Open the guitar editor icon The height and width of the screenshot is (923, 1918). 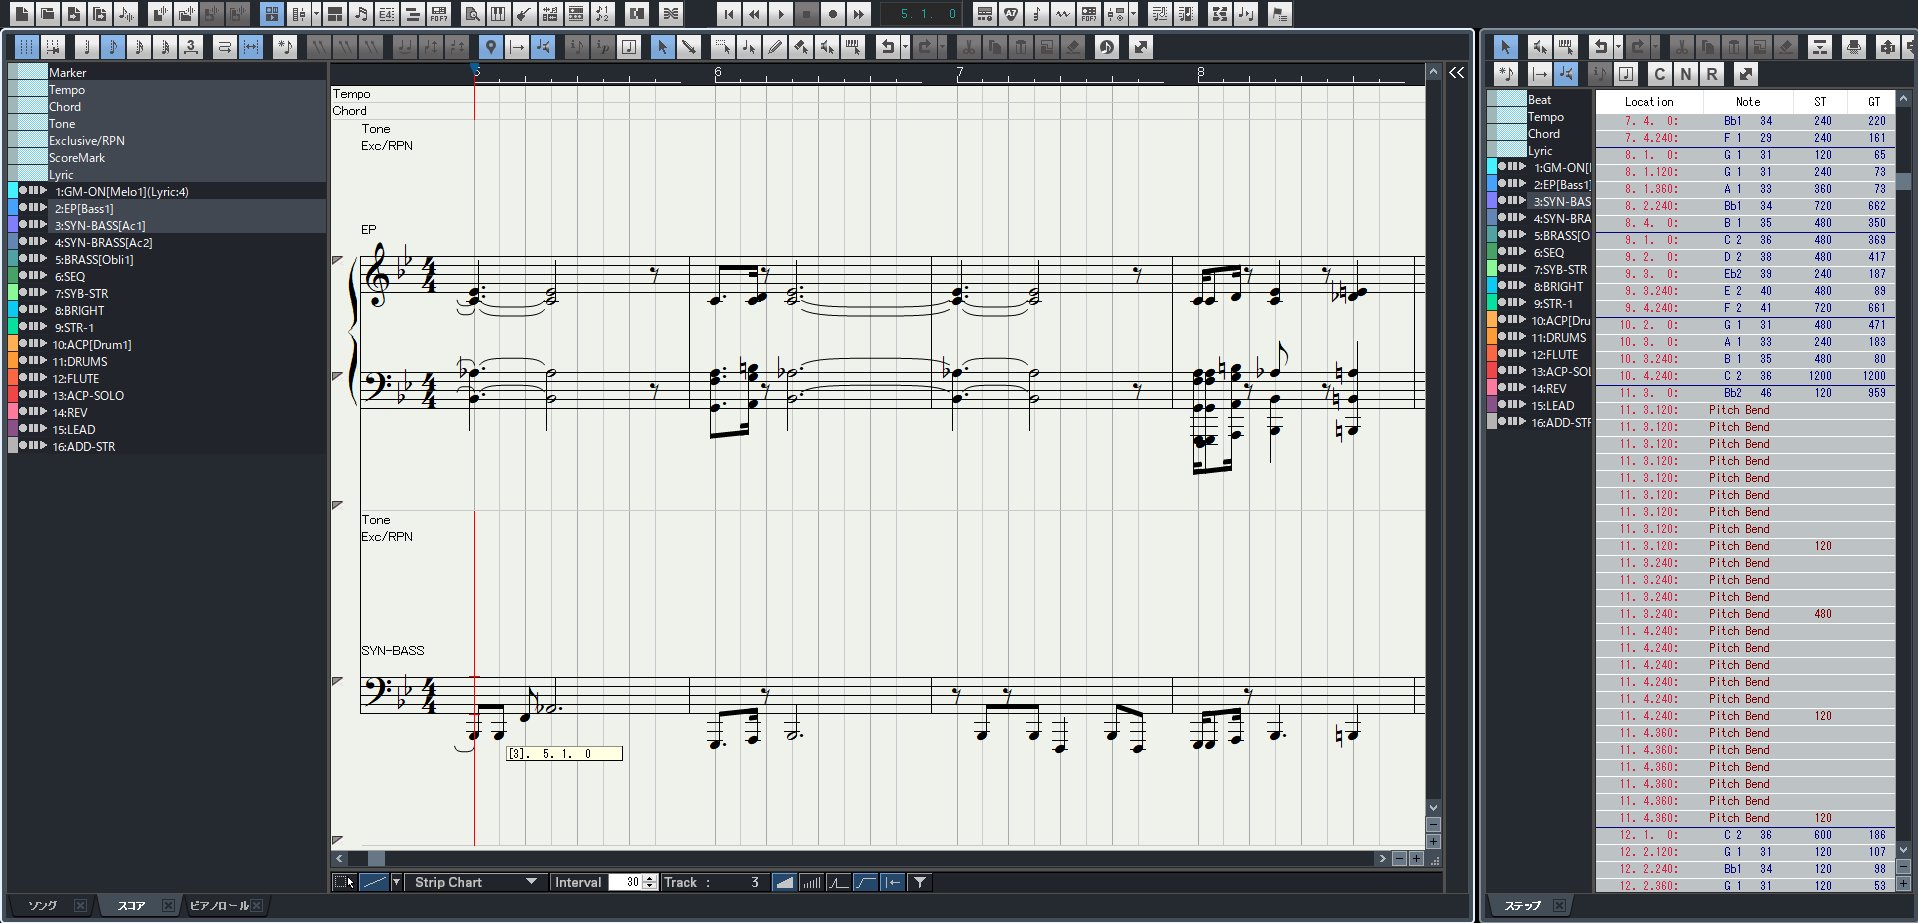[524, 14]
